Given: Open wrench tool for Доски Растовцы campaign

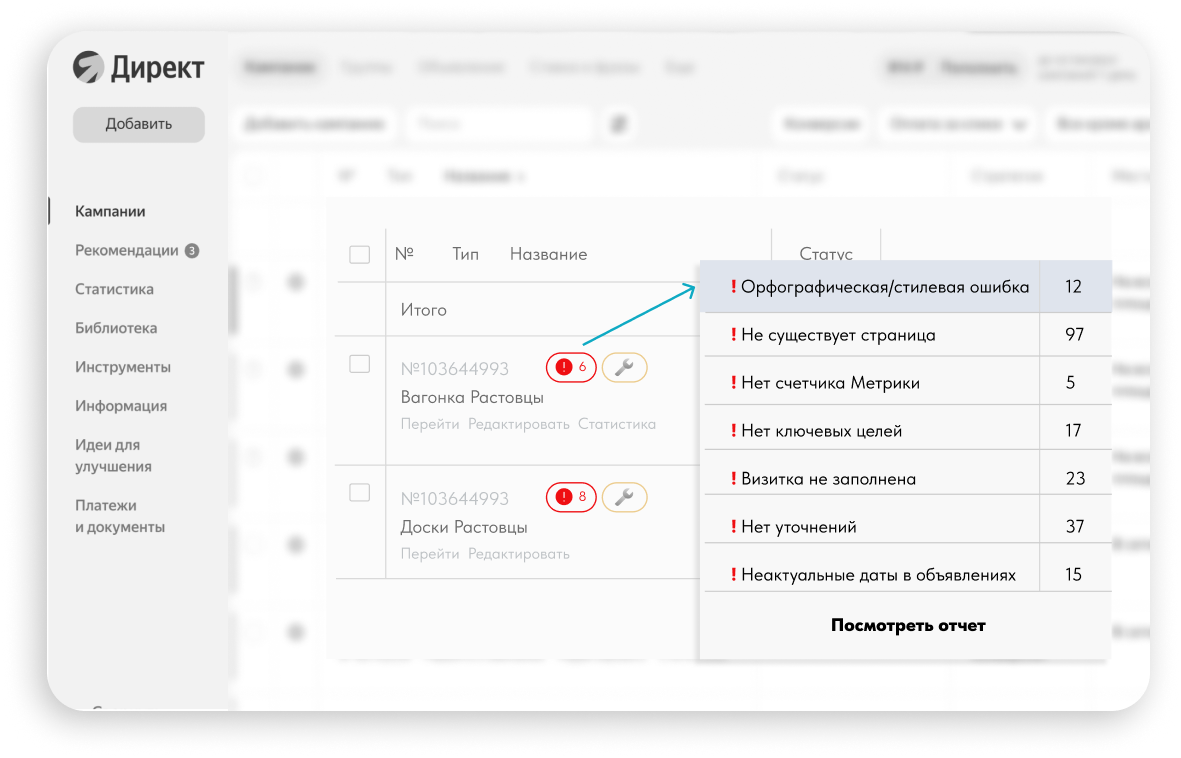Looking at the screenshot, I should tap(625, 497).
